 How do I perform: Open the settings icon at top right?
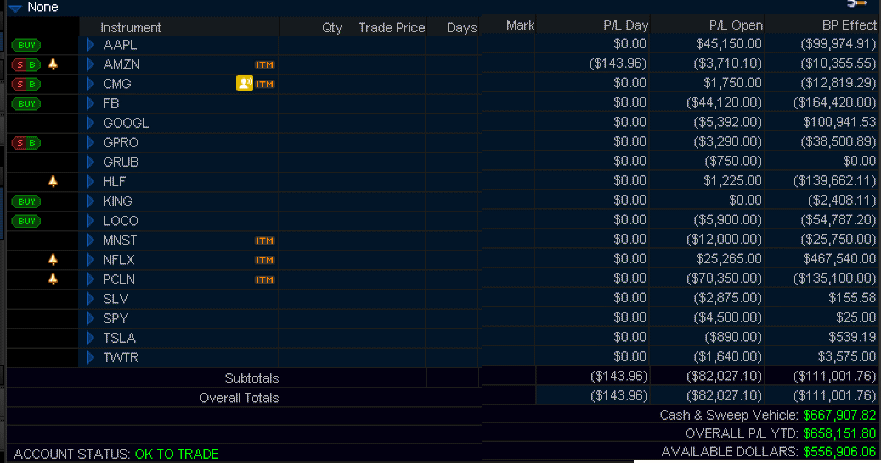point(856,5)
